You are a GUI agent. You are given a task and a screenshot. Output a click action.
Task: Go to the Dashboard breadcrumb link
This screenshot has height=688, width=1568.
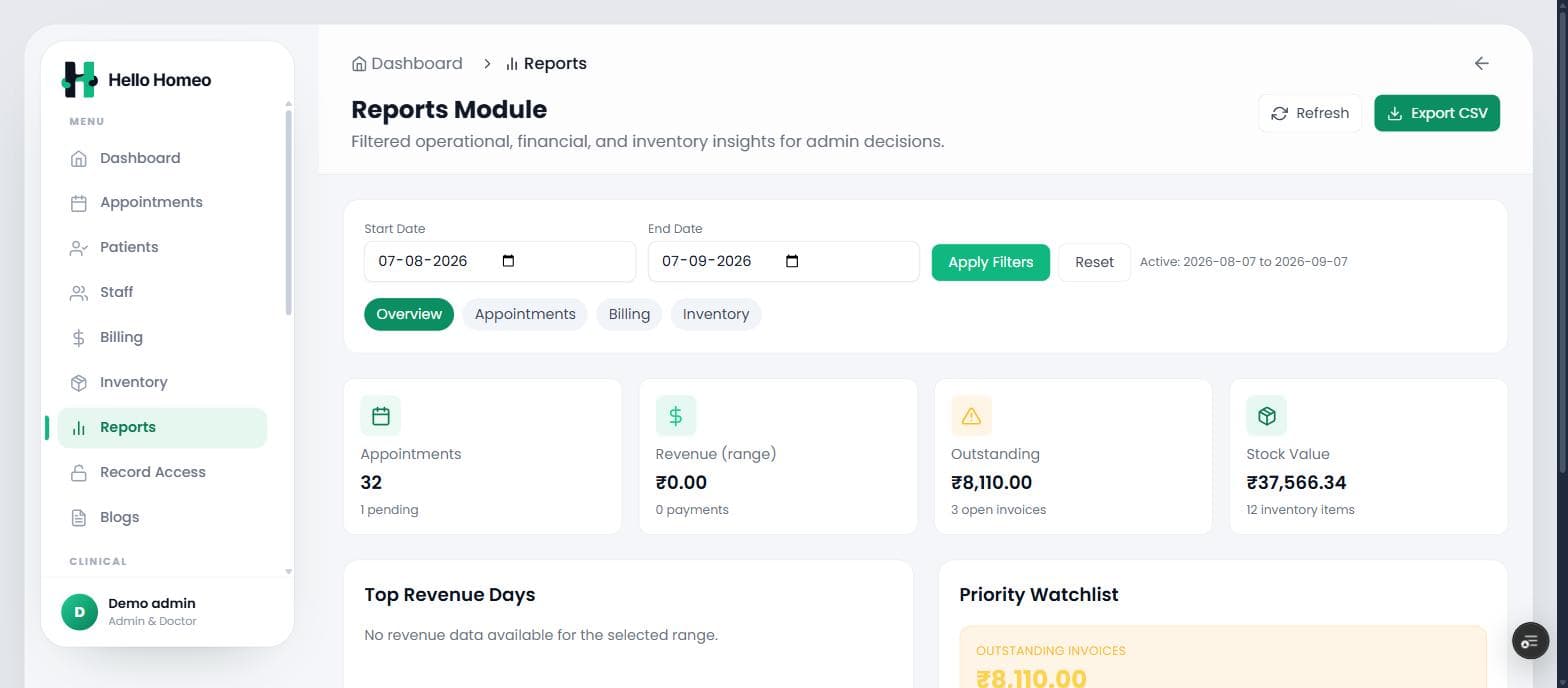(407, 64)
